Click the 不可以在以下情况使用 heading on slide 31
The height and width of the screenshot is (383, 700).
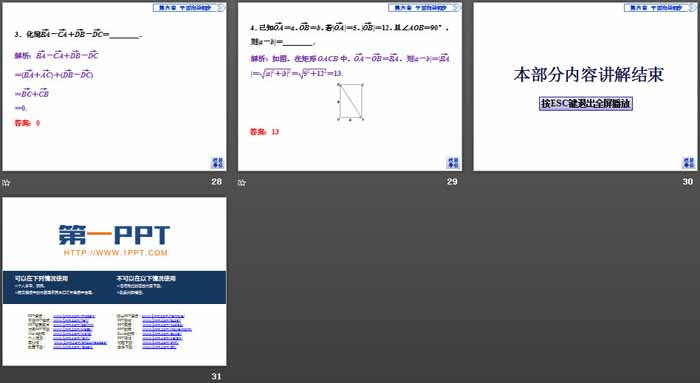point(146,278)
